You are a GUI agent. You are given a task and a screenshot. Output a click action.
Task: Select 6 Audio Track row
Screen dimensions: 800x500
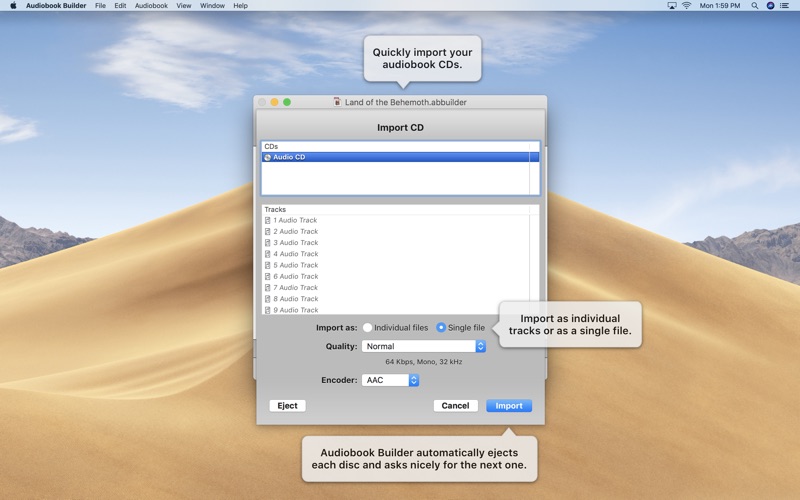click(401, 276)
